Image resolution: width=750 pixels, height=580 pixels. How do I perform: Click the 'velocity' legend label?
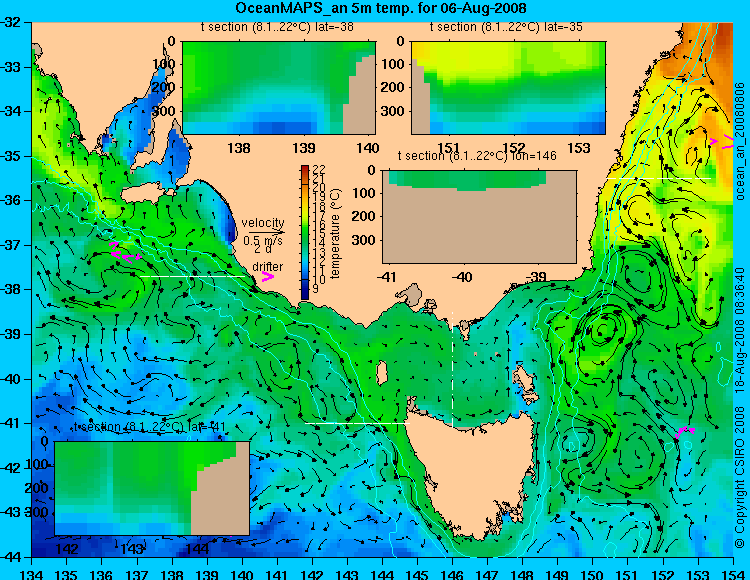(263, 223)
